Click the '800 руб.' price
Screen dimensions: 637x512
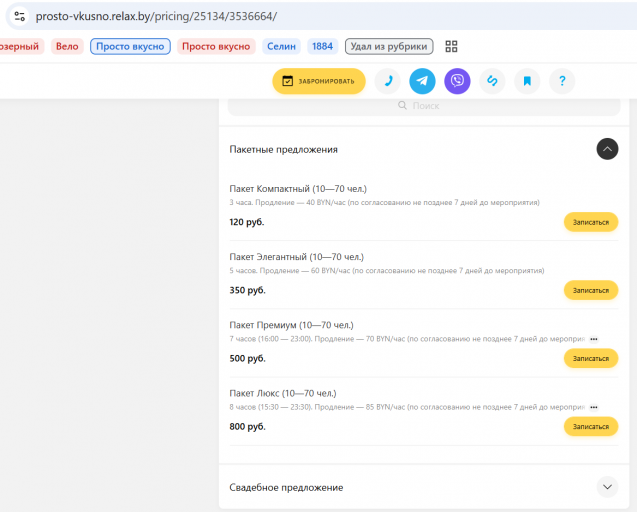(x=247, y=427)
